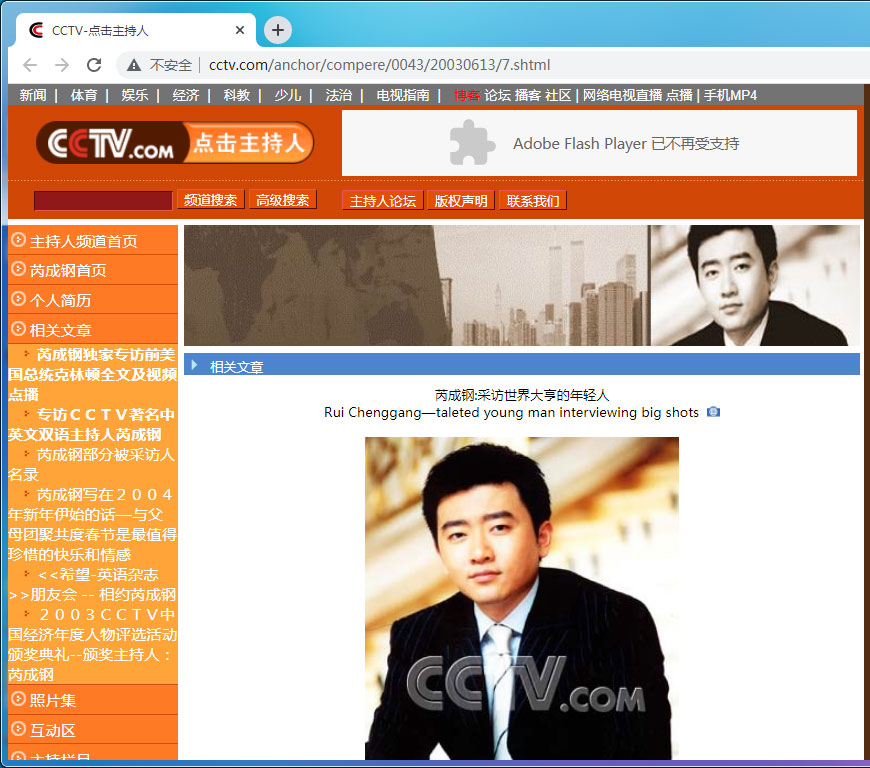This screenshot has width=870, height=768.
Task: Open the 点播 link in top bar
Action: (680, 95)
